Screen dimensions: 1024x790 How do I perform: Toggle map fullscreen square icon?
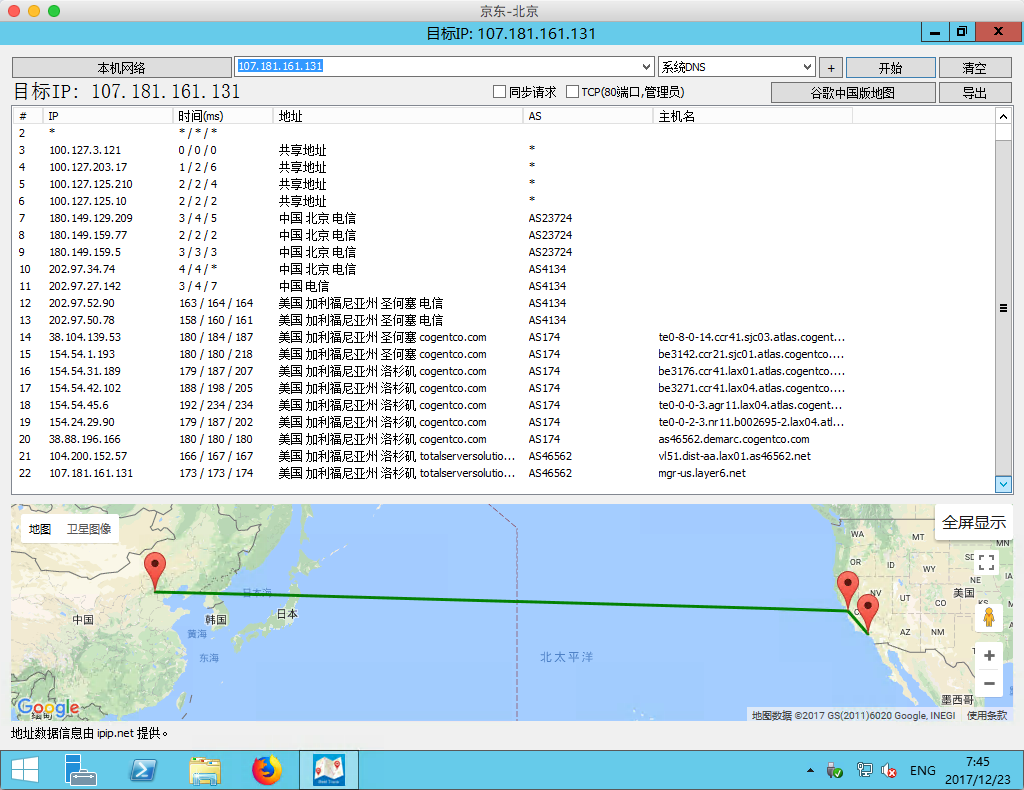click(x=986, y=561)
